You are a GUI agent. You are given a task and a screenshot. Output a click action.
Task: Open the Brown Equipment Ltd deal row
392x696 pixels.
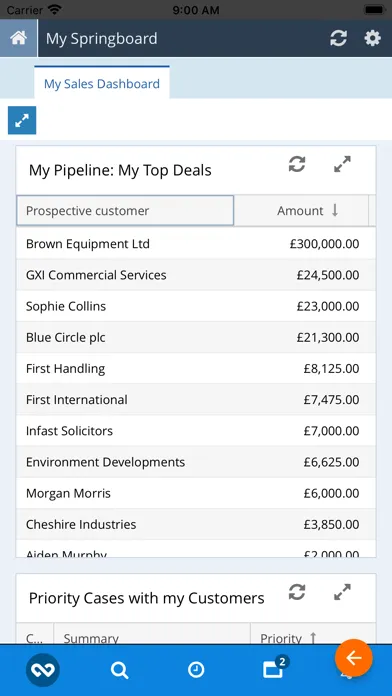(x=196, y=244)
